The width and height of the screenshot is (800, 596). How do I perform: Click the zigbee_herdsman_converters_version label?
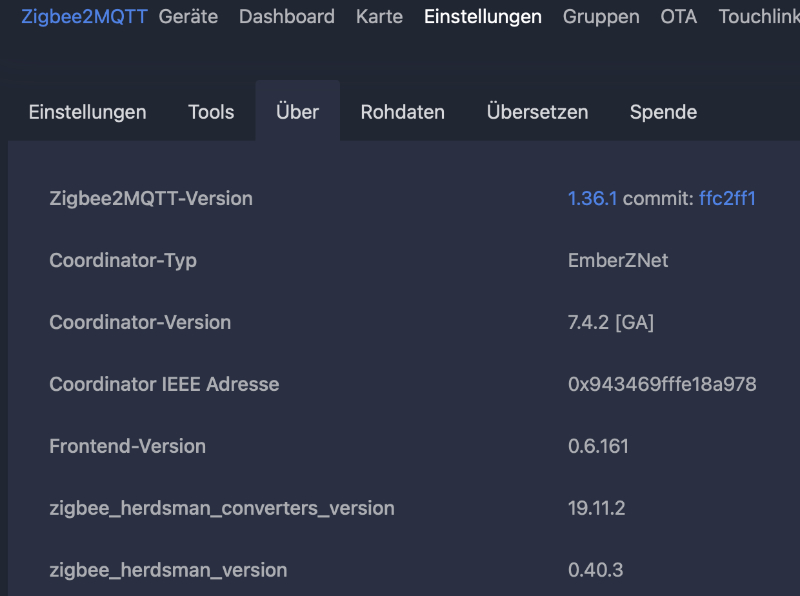222,509
